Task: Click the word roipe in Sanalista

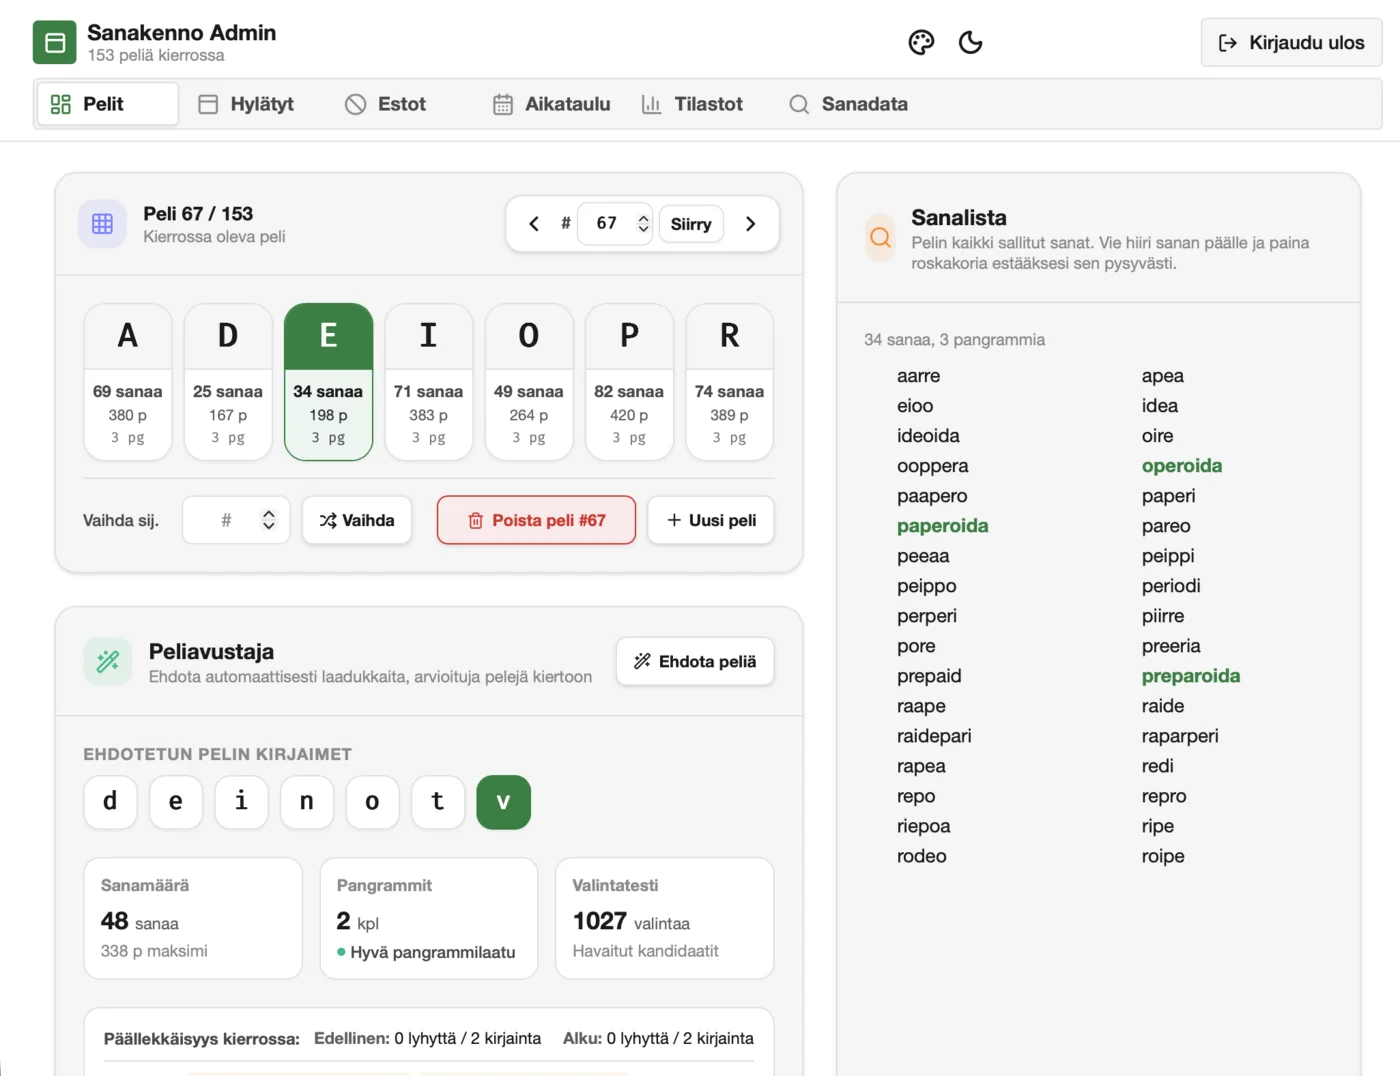Action: click(x=1163, y=856)
